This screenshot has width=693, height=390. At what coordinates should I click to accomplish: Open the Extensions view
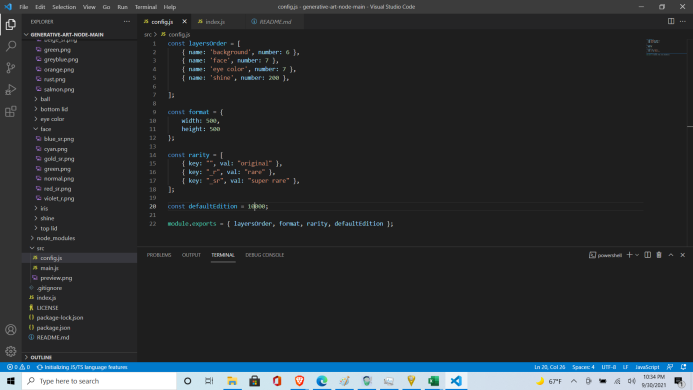[x=11, y=111]
